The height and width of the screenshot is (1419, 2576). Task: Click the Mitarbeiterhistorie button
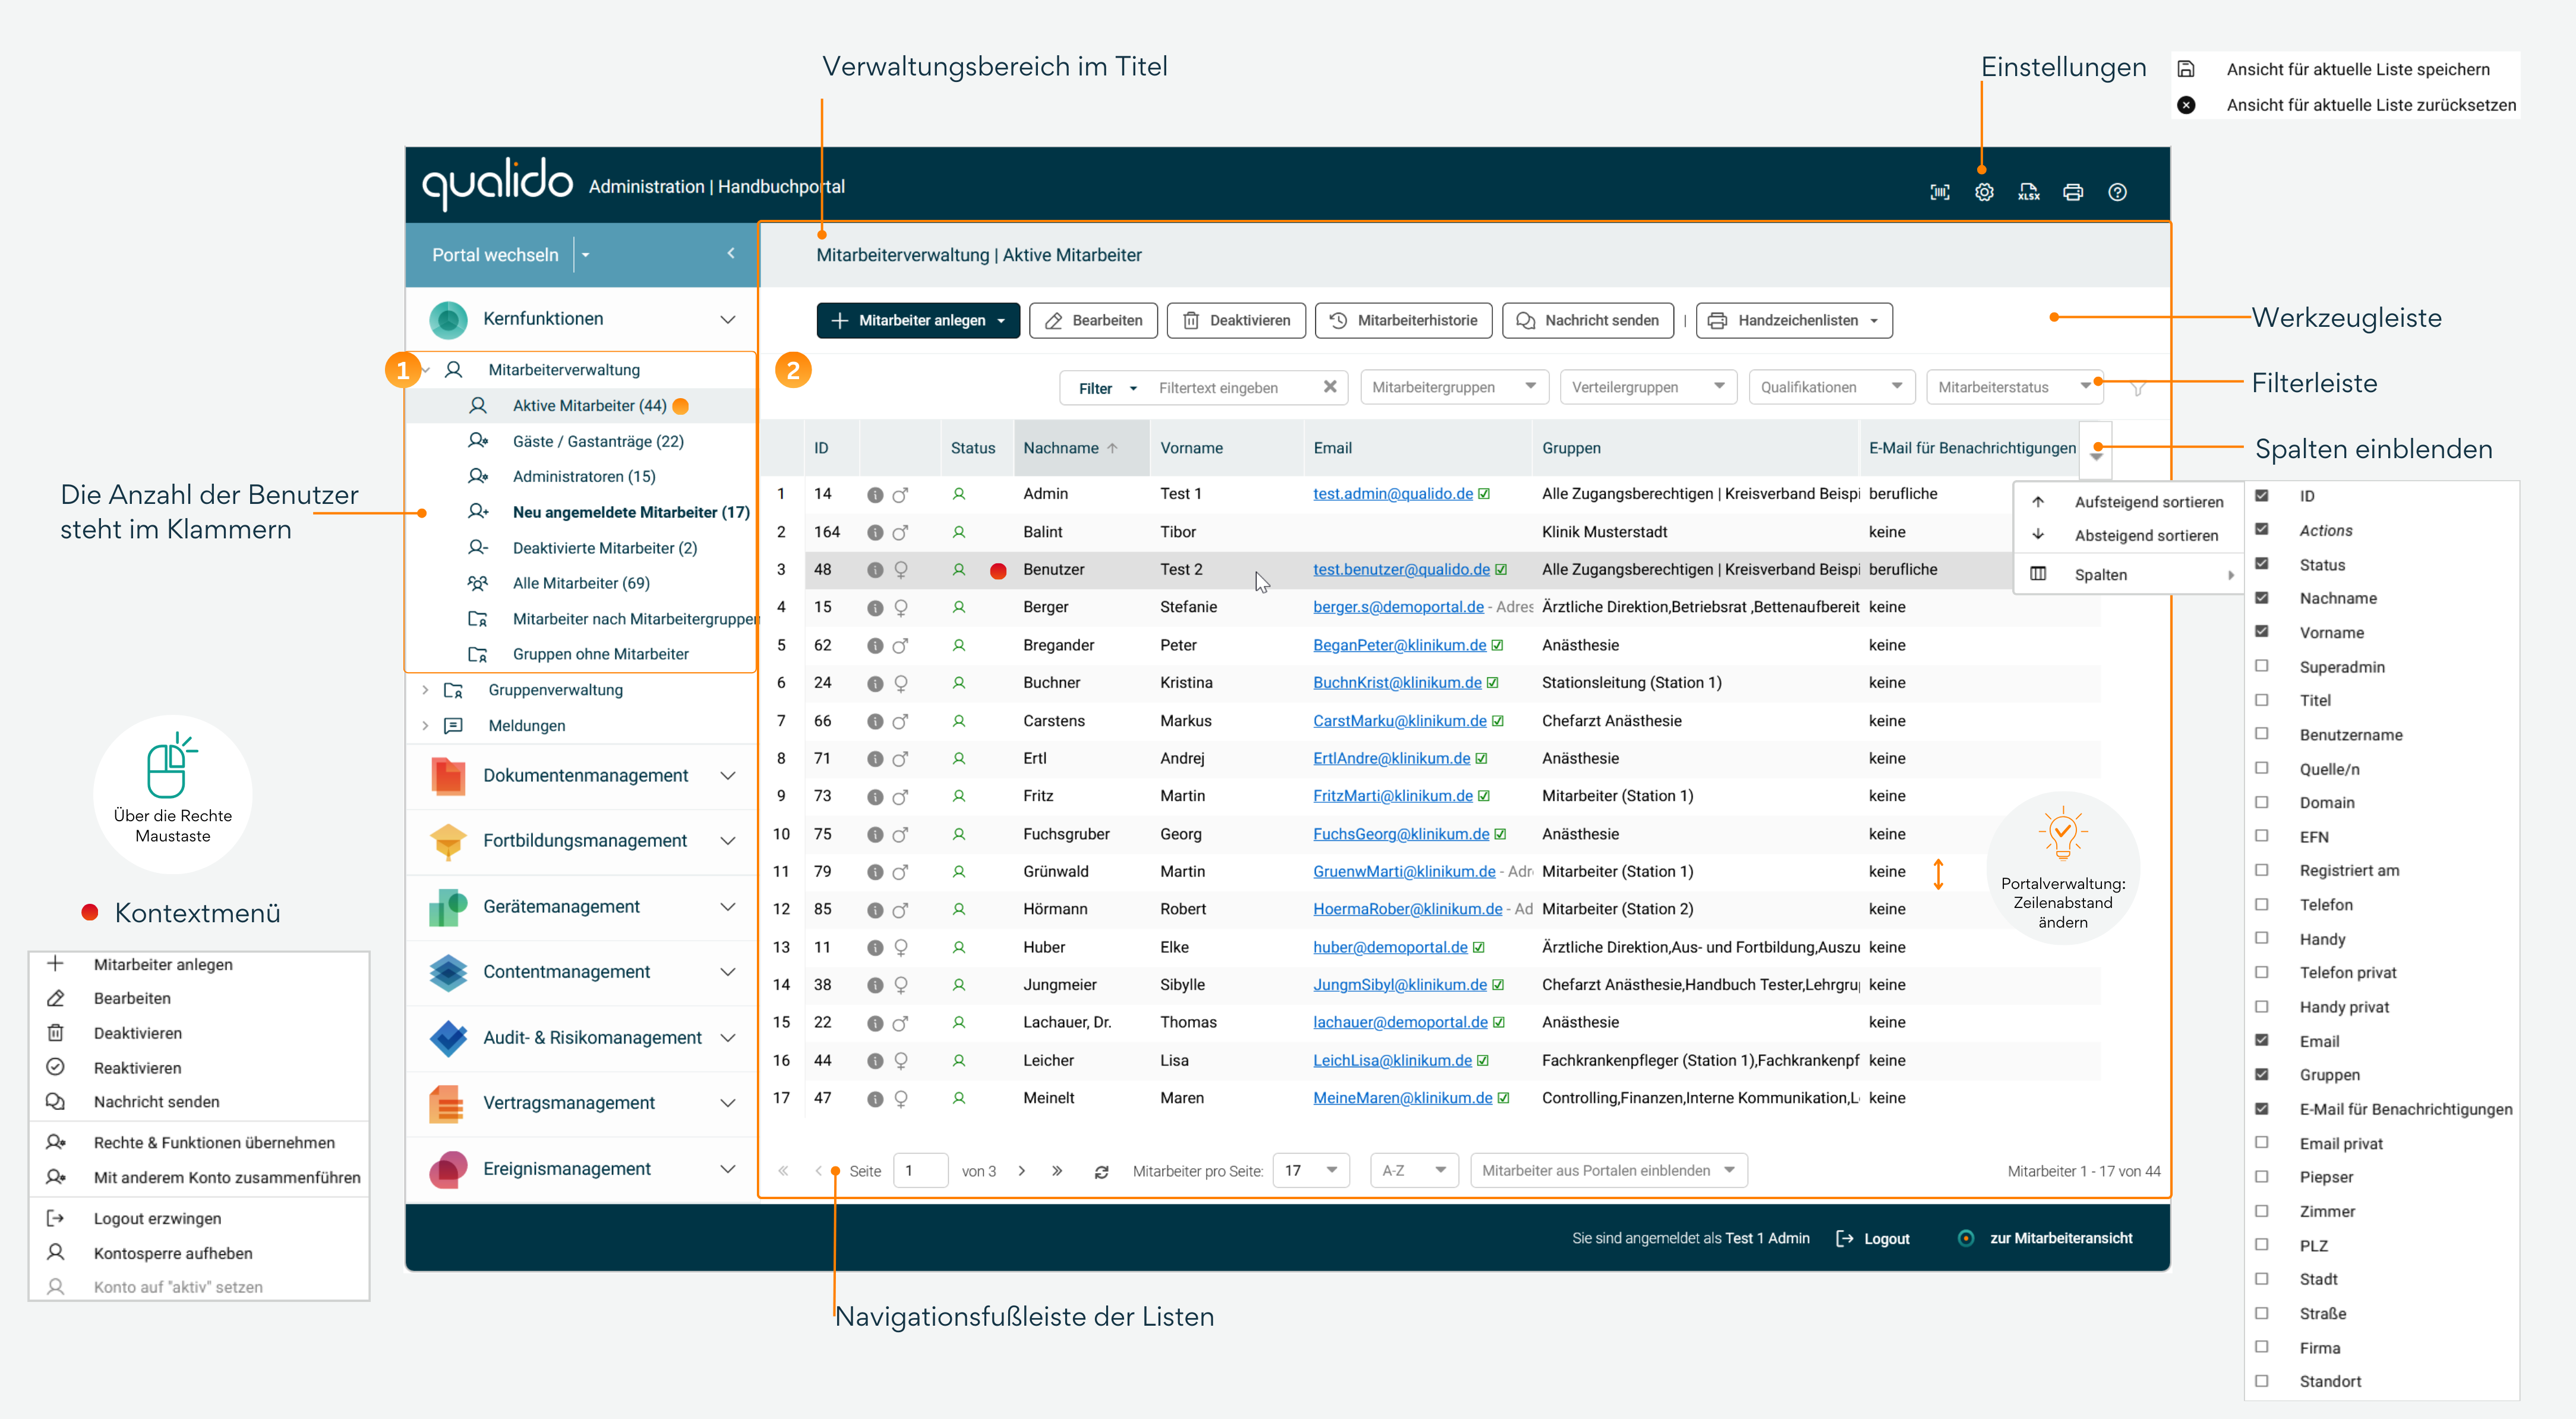click(x=1403, y=321)
